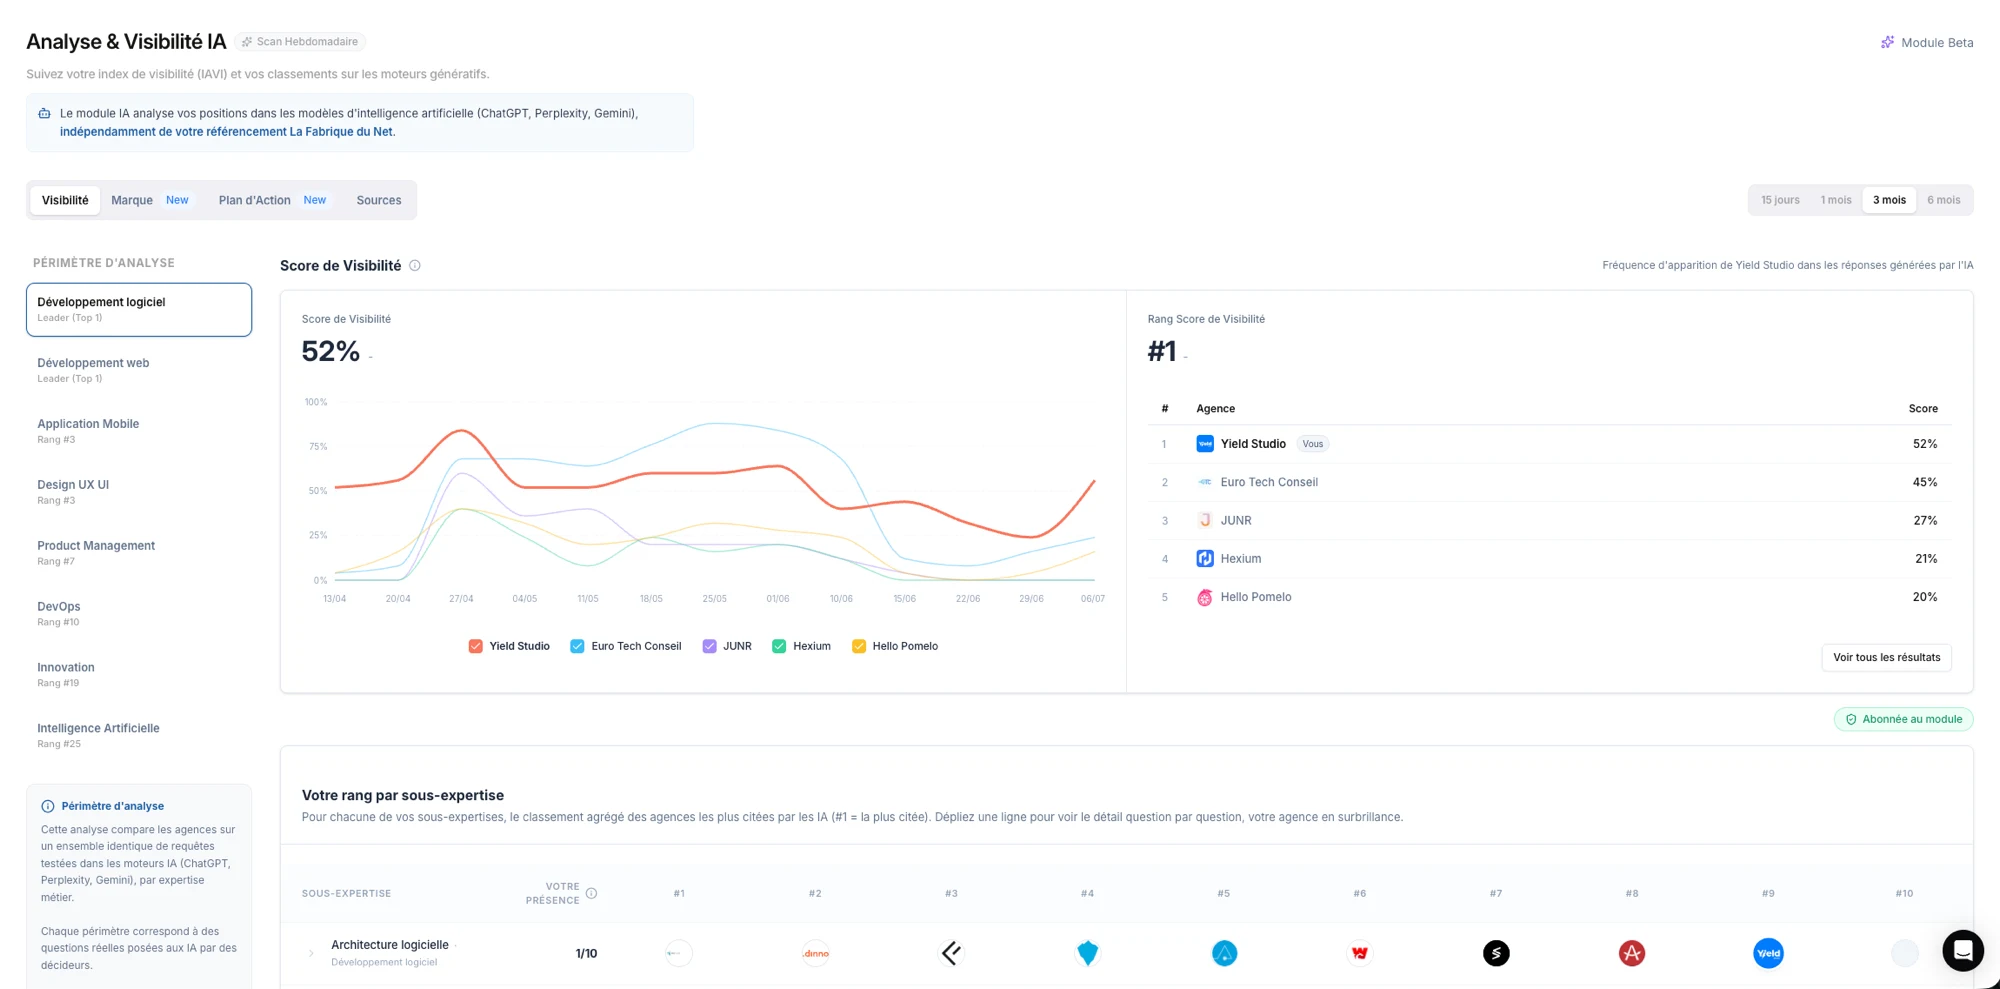Image resolution: width=2000 pixels, height=989 pixels.
Task: Click the rank #1 agency logo for Architecture logicielle
Action: tap(679, 953)
